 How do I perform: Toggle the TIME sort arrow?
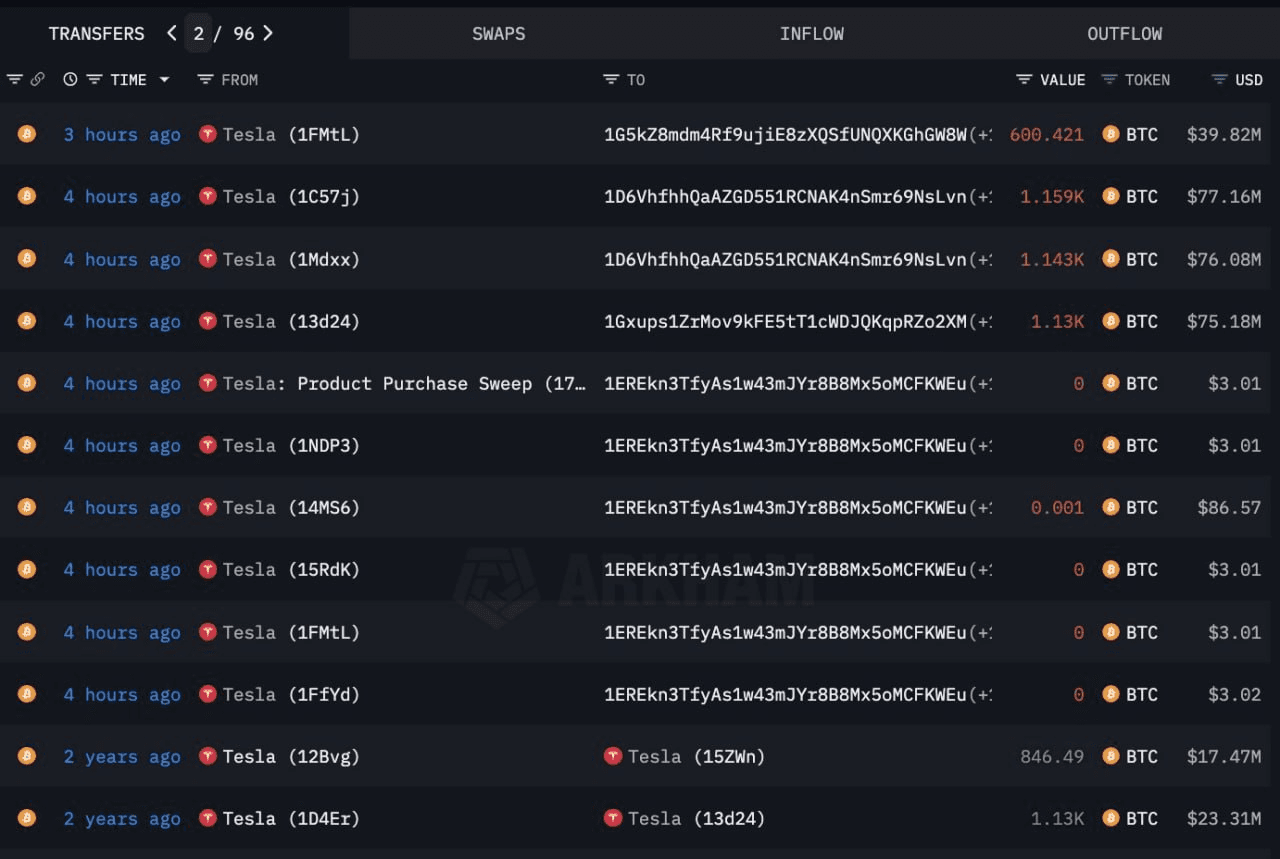164,79
